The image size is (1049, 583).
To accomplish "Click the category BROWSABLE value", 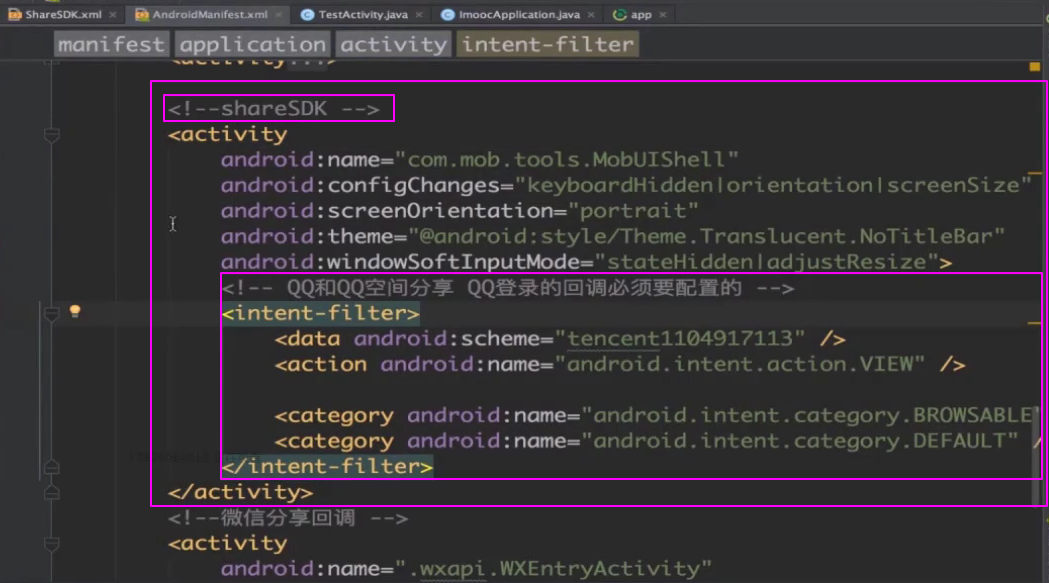I will [x=812, y=415].
